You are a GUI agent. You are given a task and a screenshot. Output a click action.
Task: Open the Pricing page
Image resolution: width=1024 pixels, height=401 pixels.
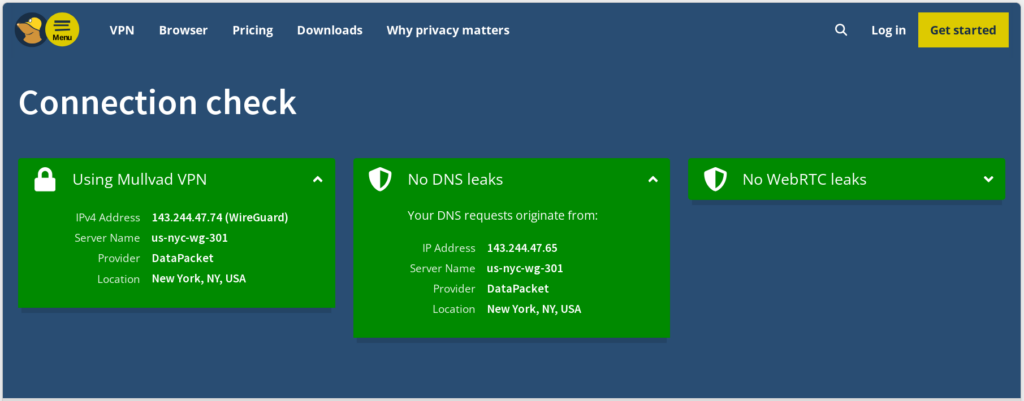tap(252, 30)
